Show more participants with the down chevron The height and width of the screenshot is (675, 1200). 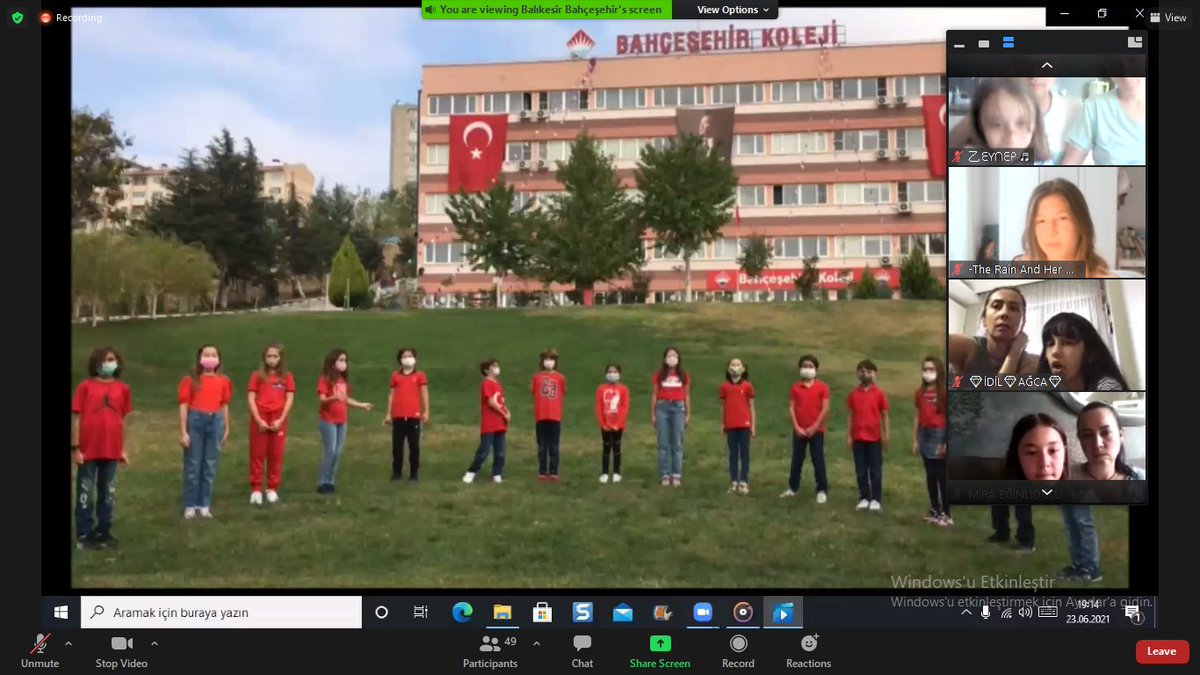1047,493
